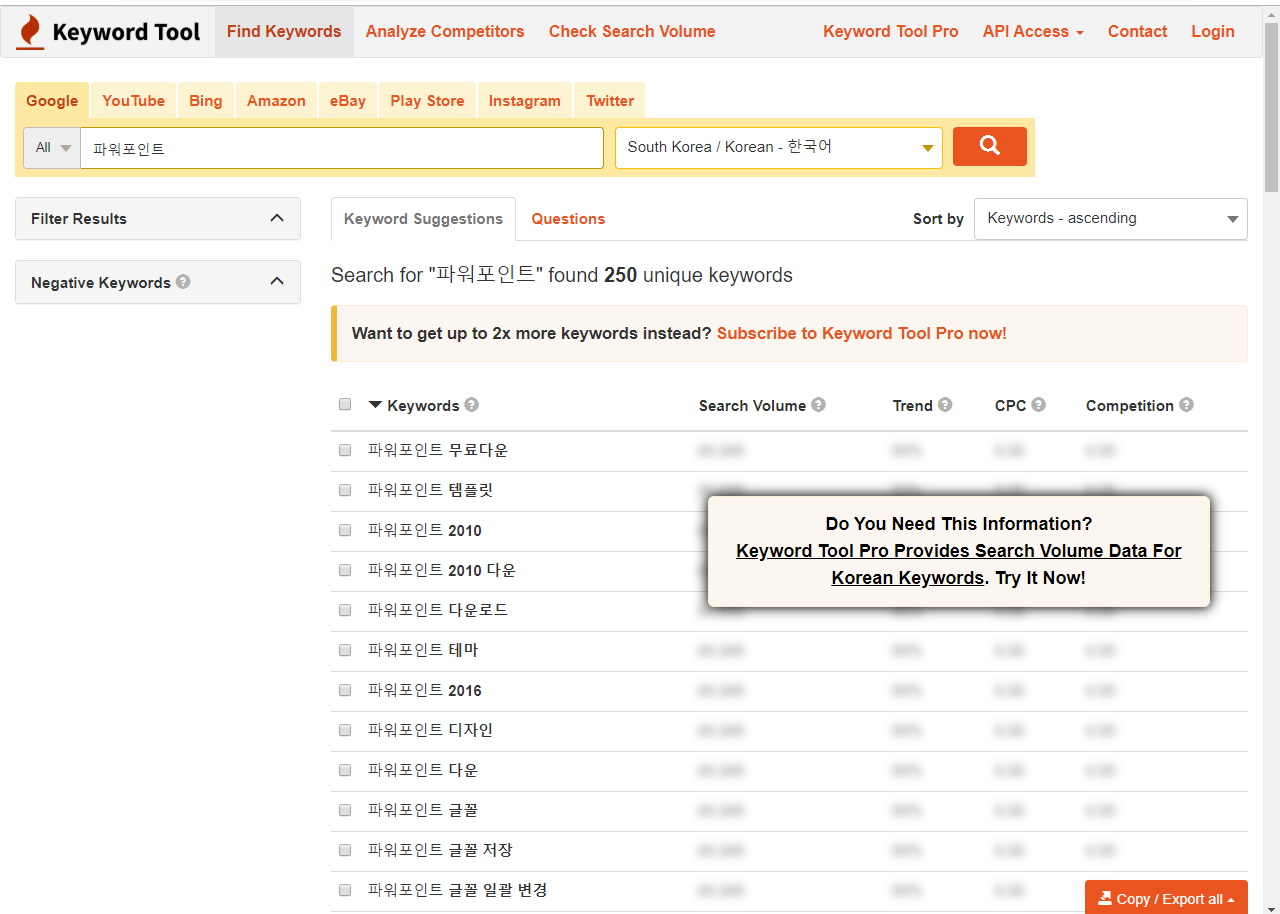Image resolution: width=1280 pixels, height=914 pixels.
Task: Open Check Search Volume in top navigation
Action: point(632,32)
